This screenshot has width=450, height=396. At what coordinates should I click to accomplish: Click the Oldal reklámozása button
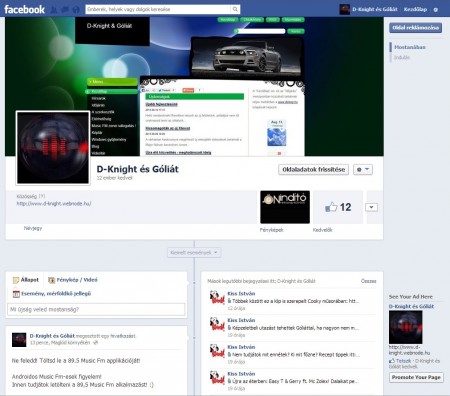(415, 28)
